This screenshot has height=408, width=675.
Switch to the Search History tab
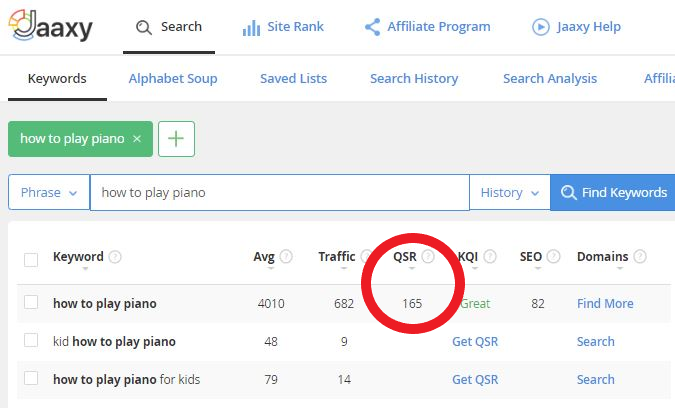[x=414, y=79]
